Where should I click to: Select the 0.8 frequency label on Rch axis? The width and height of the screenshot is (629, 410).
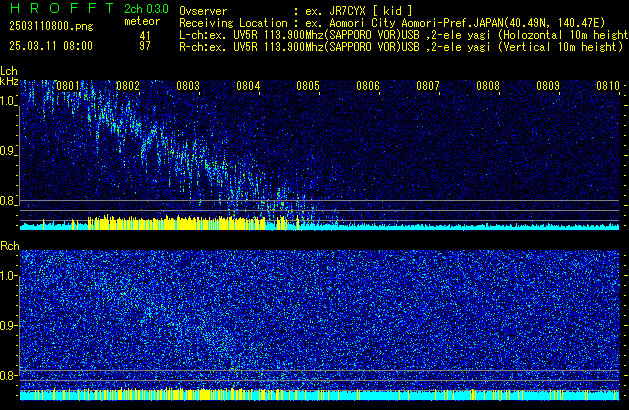pyautogui.click(x=7, y=375)
